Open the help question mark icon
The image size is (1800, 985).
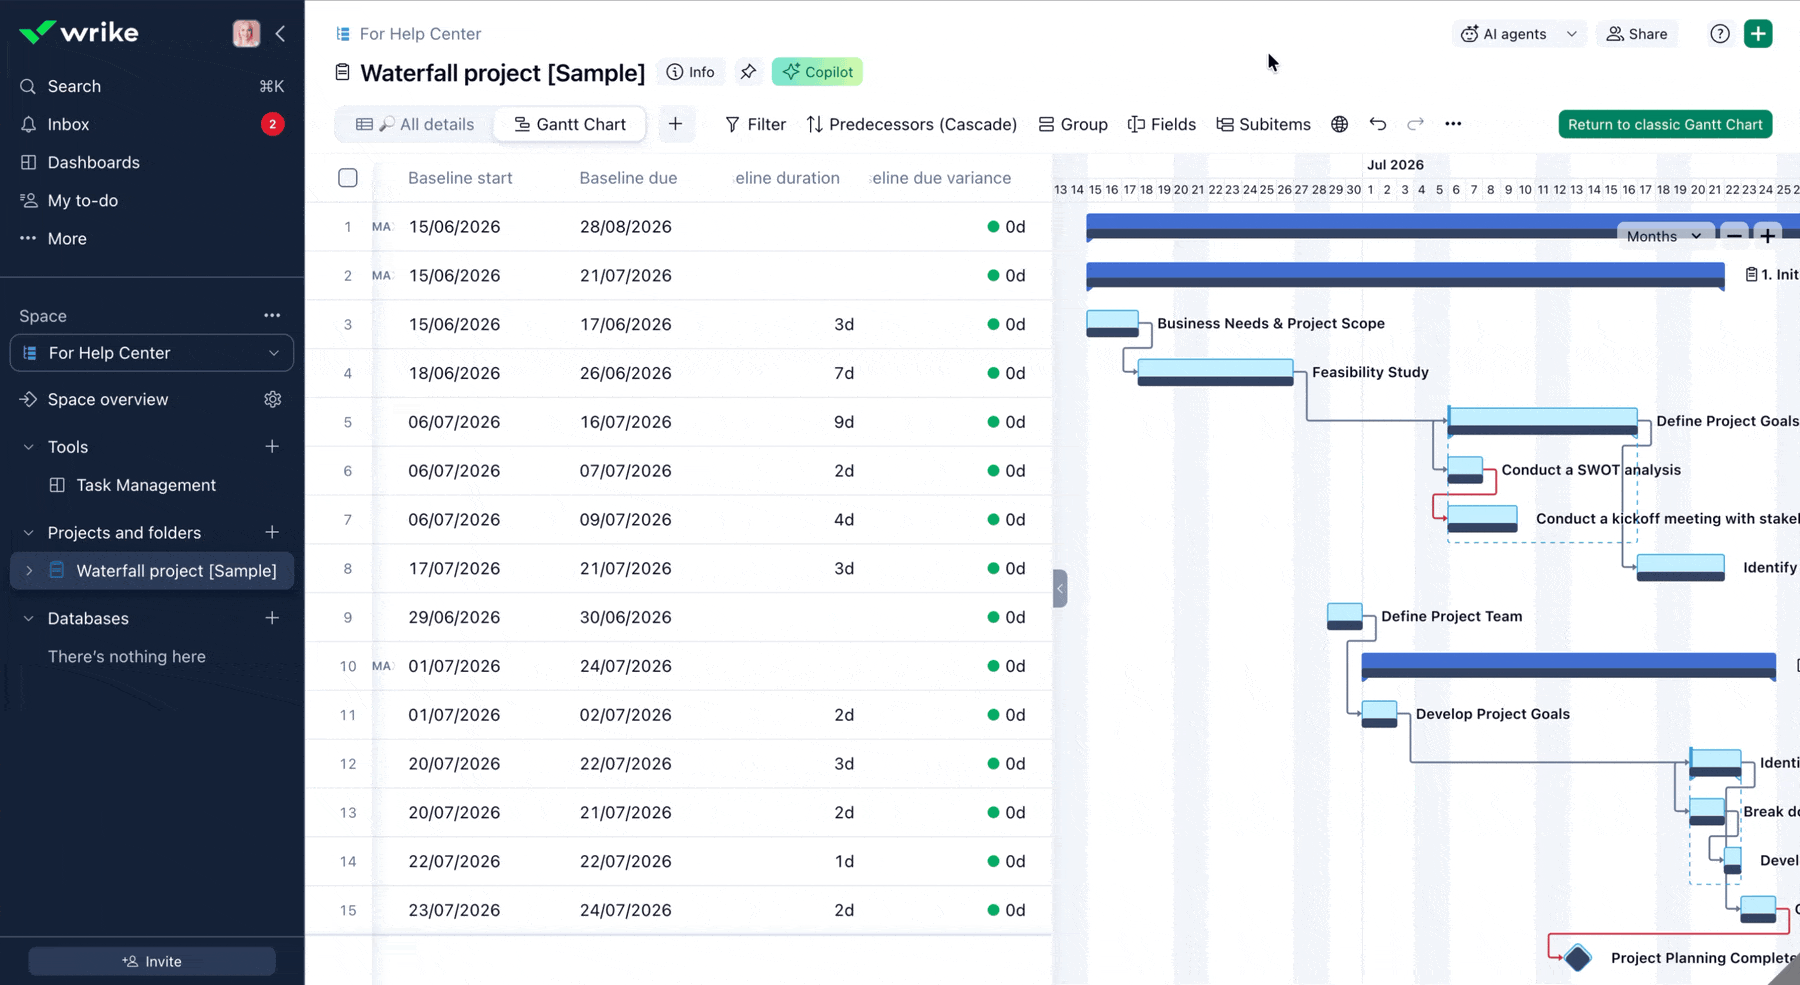pos(1720,34)
